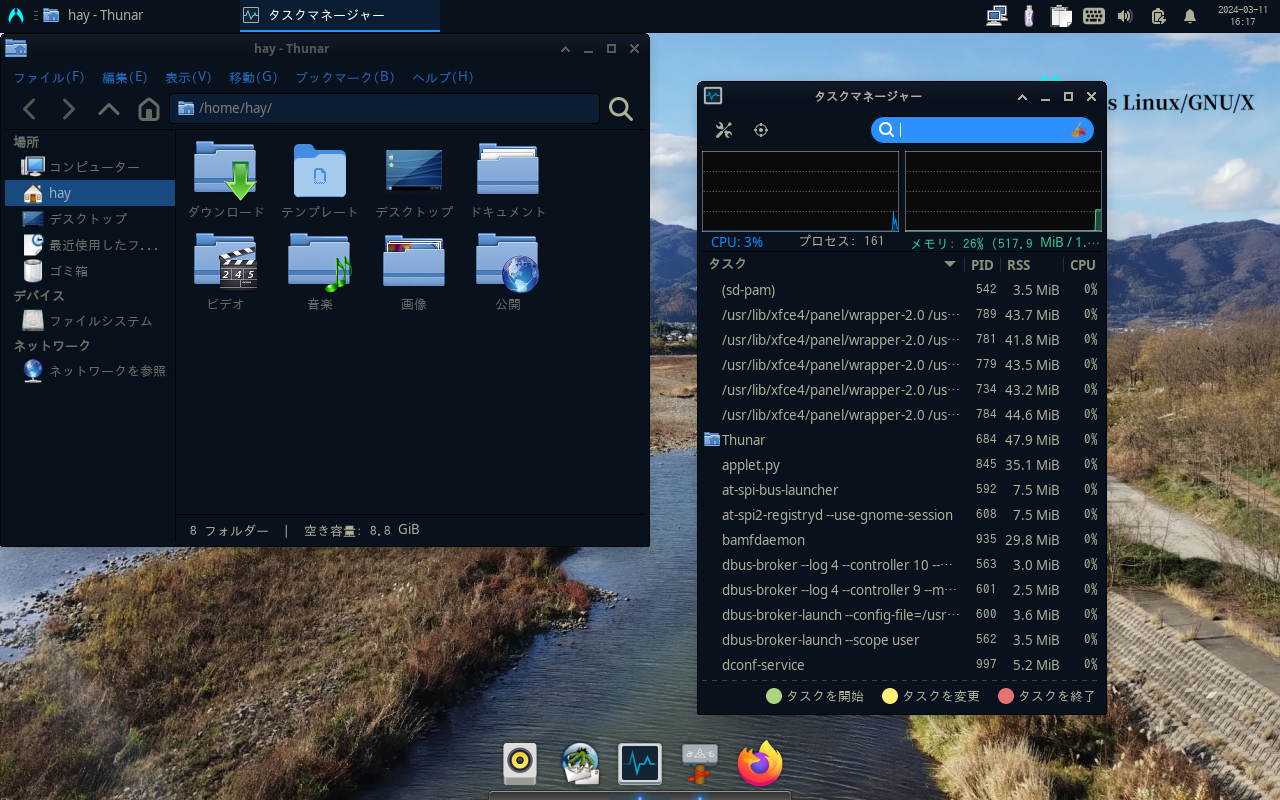Click the タスクを変更 button
The image size is (1280, 800).
931,696
